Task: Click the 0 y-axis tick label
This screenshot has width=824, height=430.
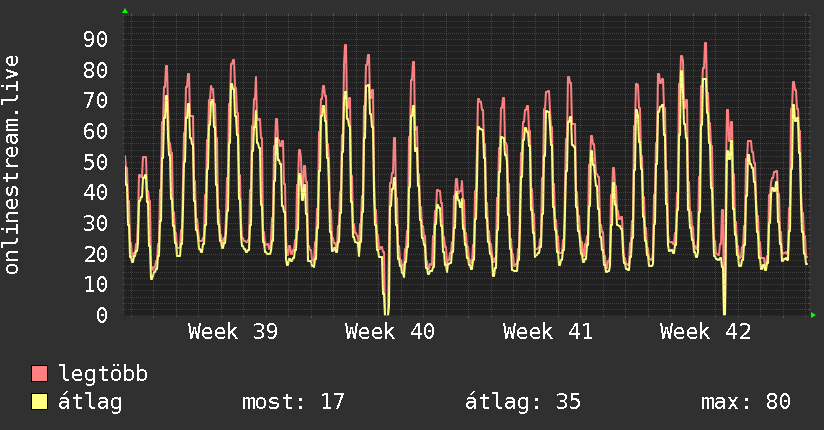Action: [x=102, y=315]
